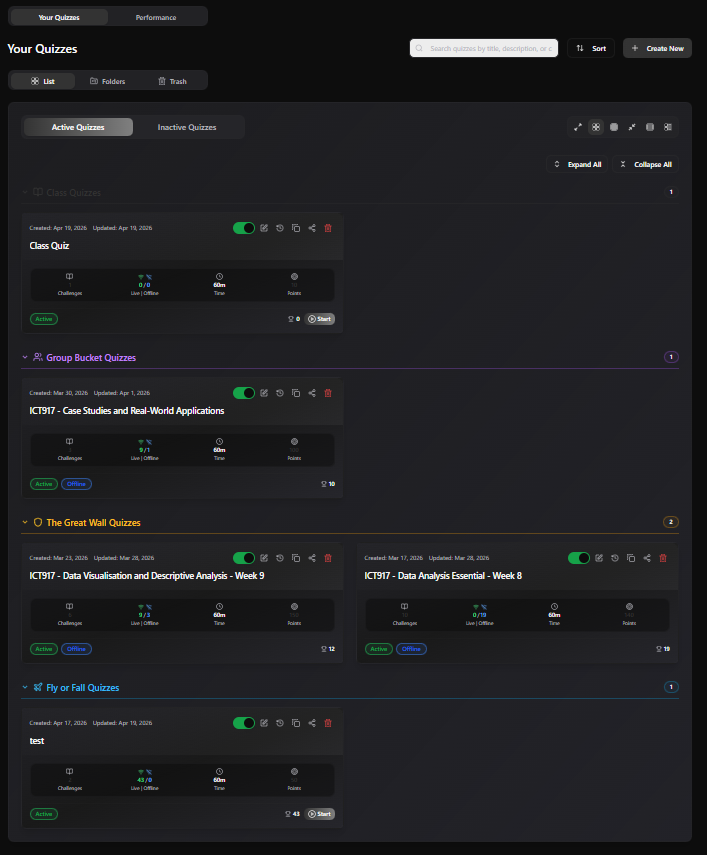Viewport: 707px width, 855px height.
Task: View history of Case Studies quiz
Action: [280, 393]
